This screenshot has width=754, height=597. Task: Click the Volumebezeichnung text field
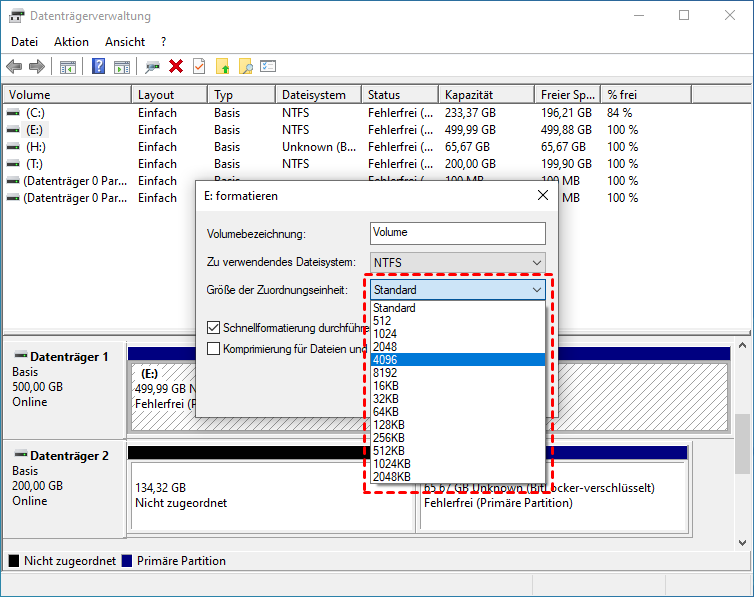click(458, 233)
